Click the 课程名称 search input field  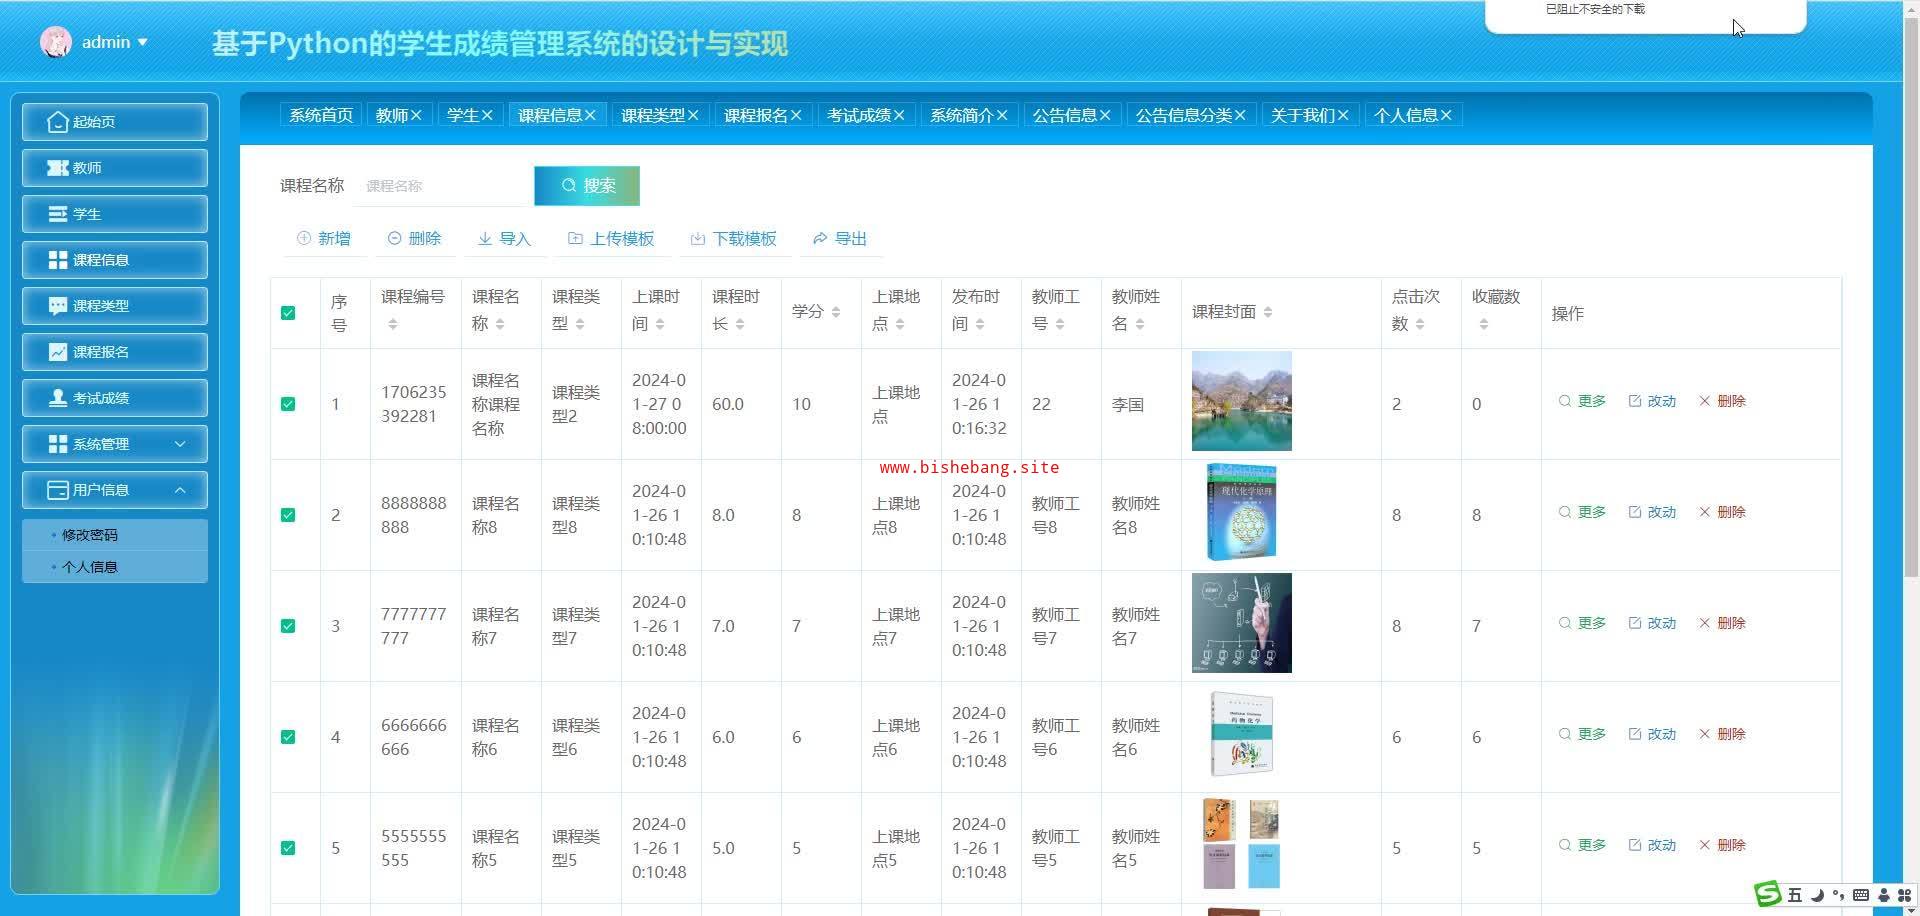pos(443,186)
